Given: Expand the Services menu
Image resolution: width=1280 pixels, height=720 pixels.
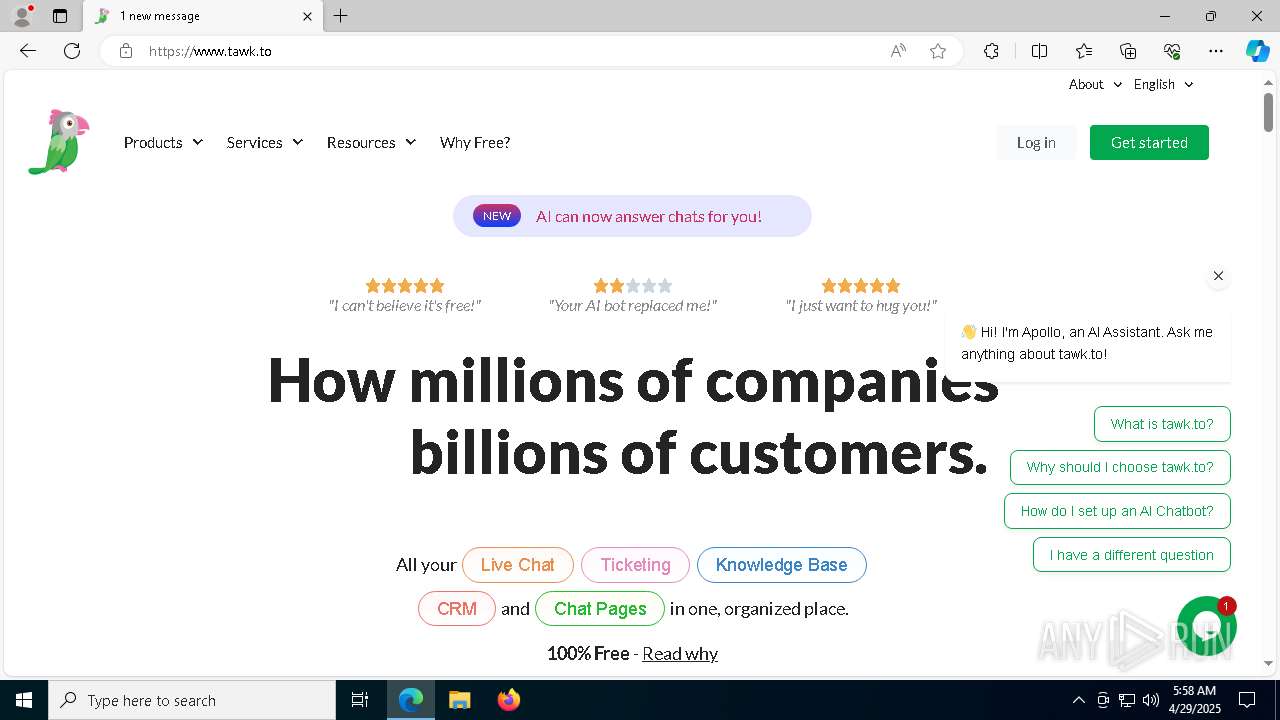Looking at the screenshot, I should 265,143.
